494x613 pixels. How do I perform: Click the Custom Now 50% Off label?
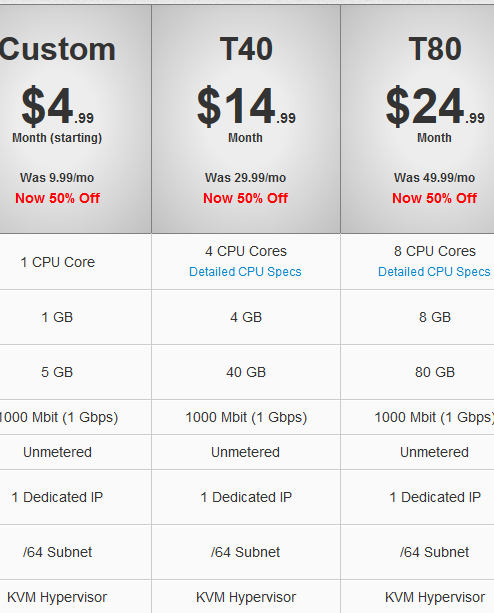pyautogui.click(x=57, y=198)
